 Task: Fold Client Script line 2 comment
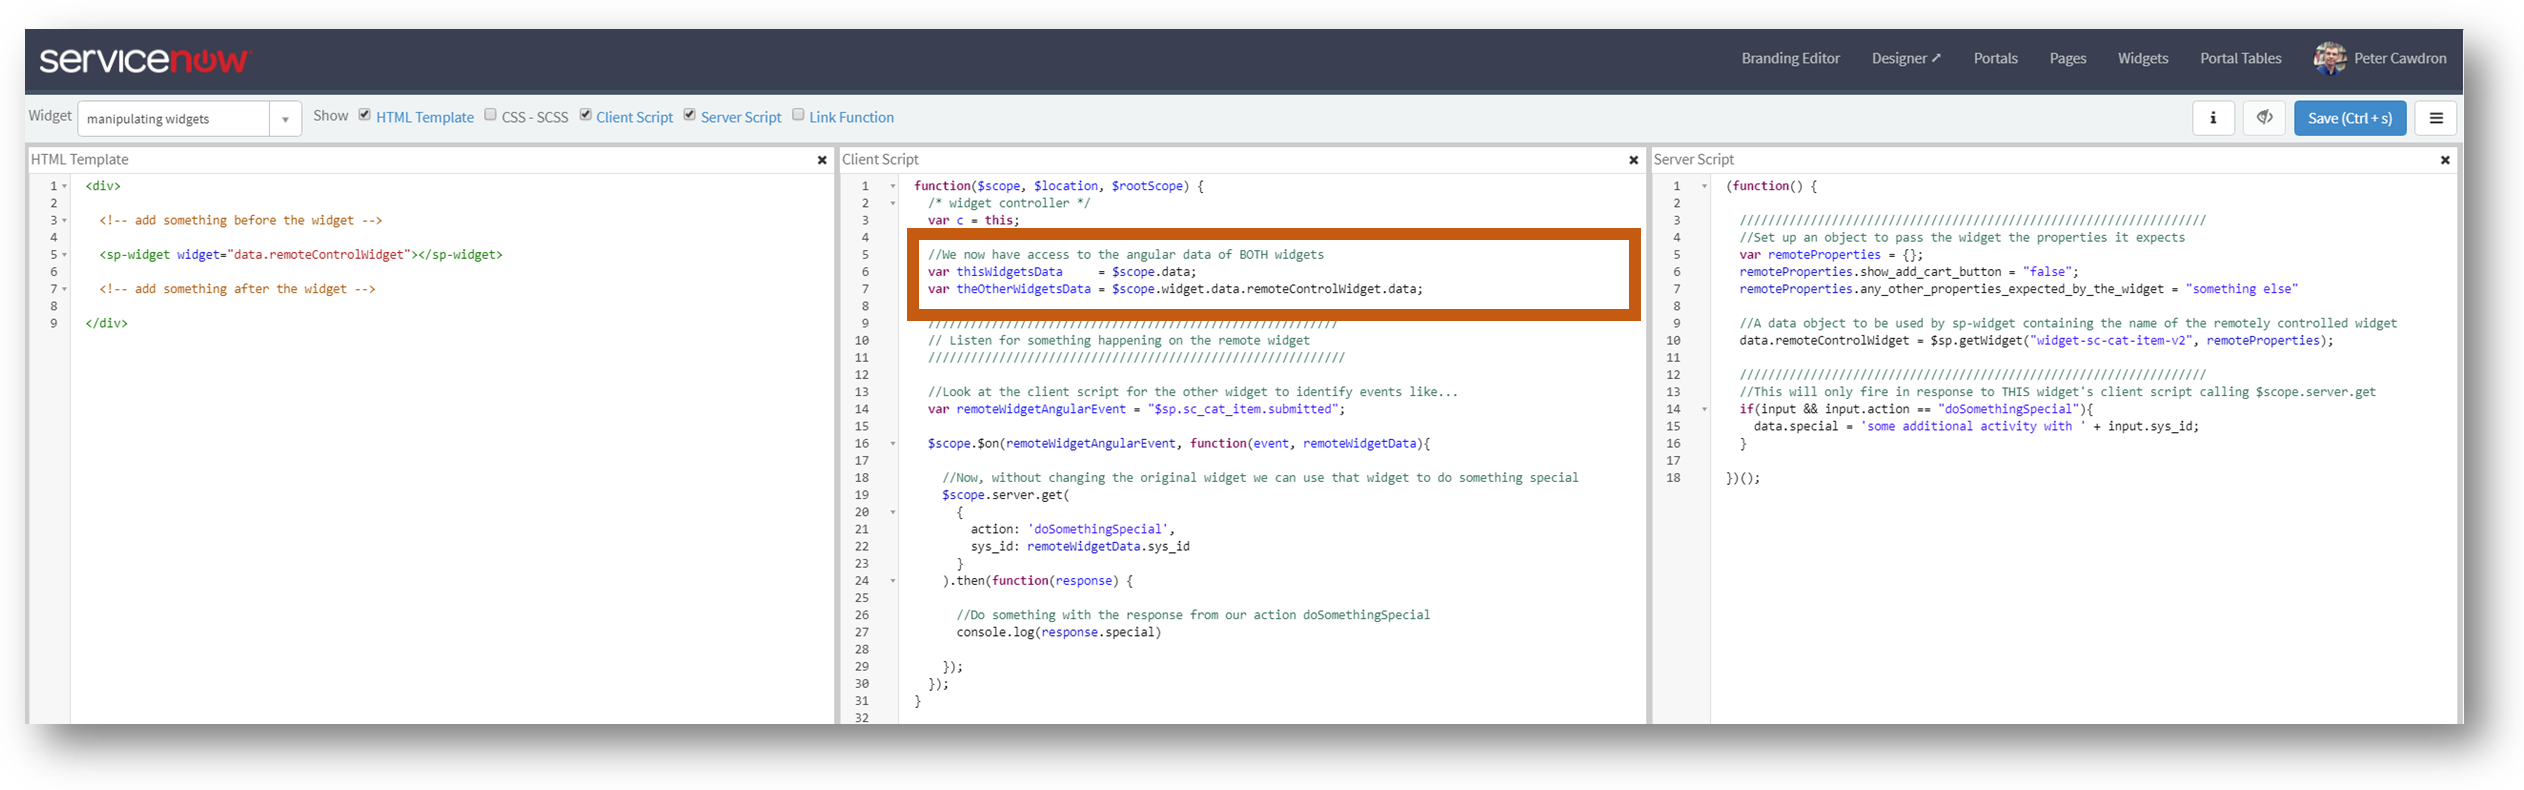tap(893, 203)
